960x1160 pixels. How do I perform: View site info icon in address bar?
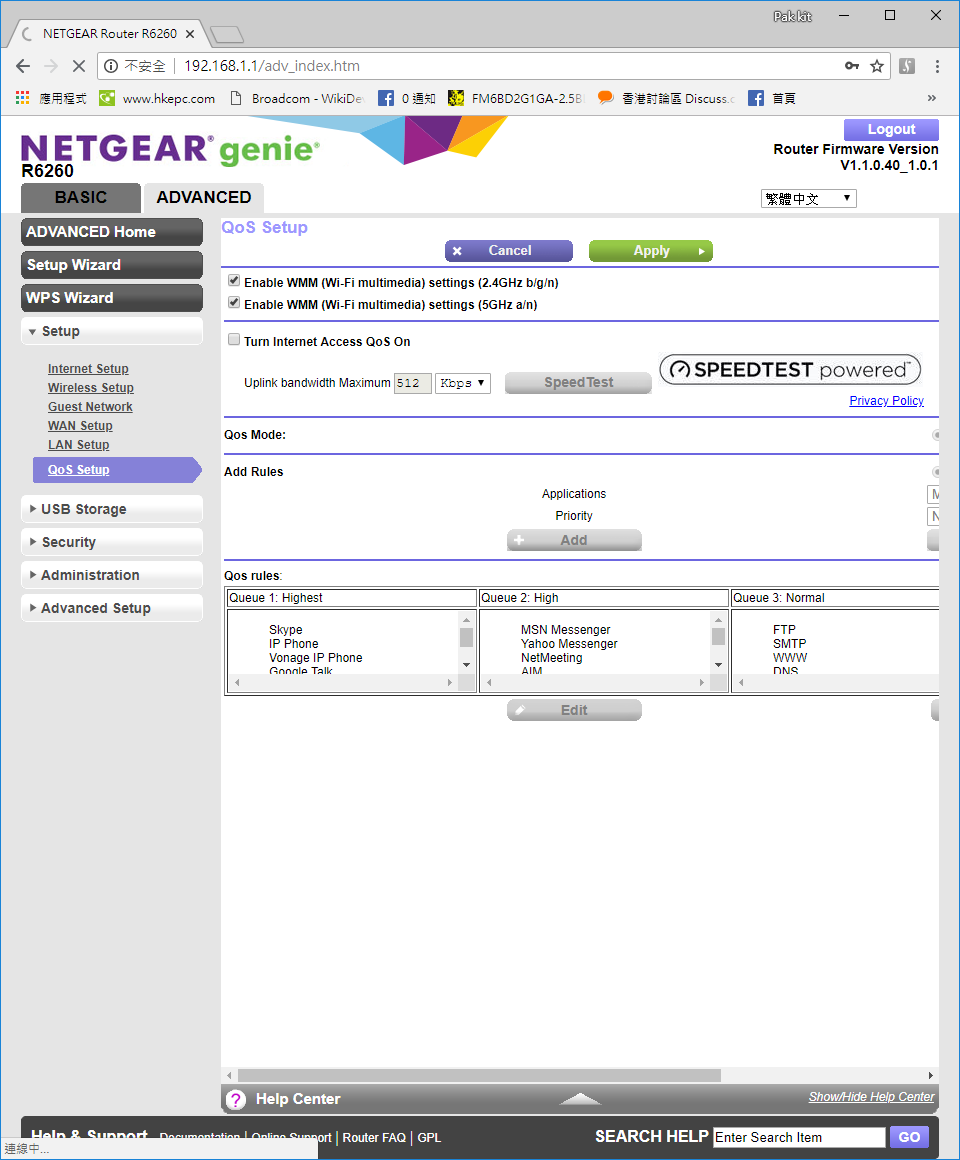(x=111, y=66)
